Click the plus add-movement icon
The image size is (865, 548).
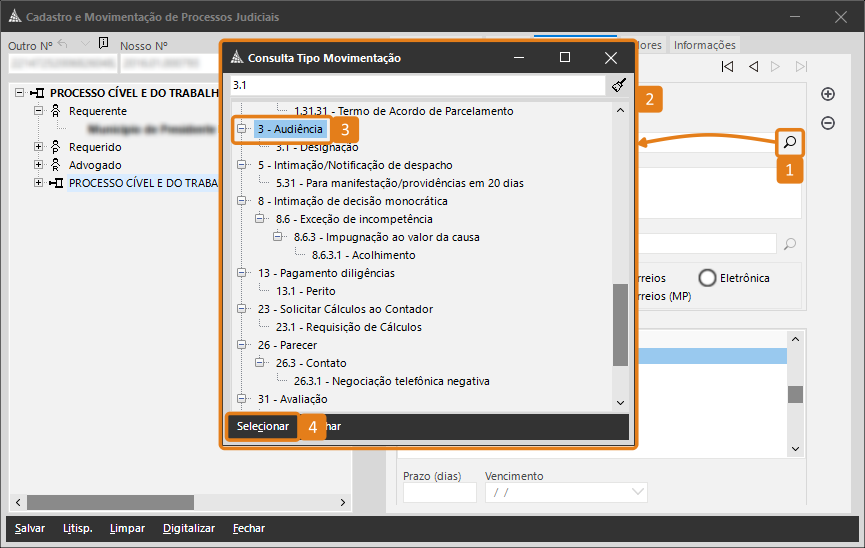[827, 94]
